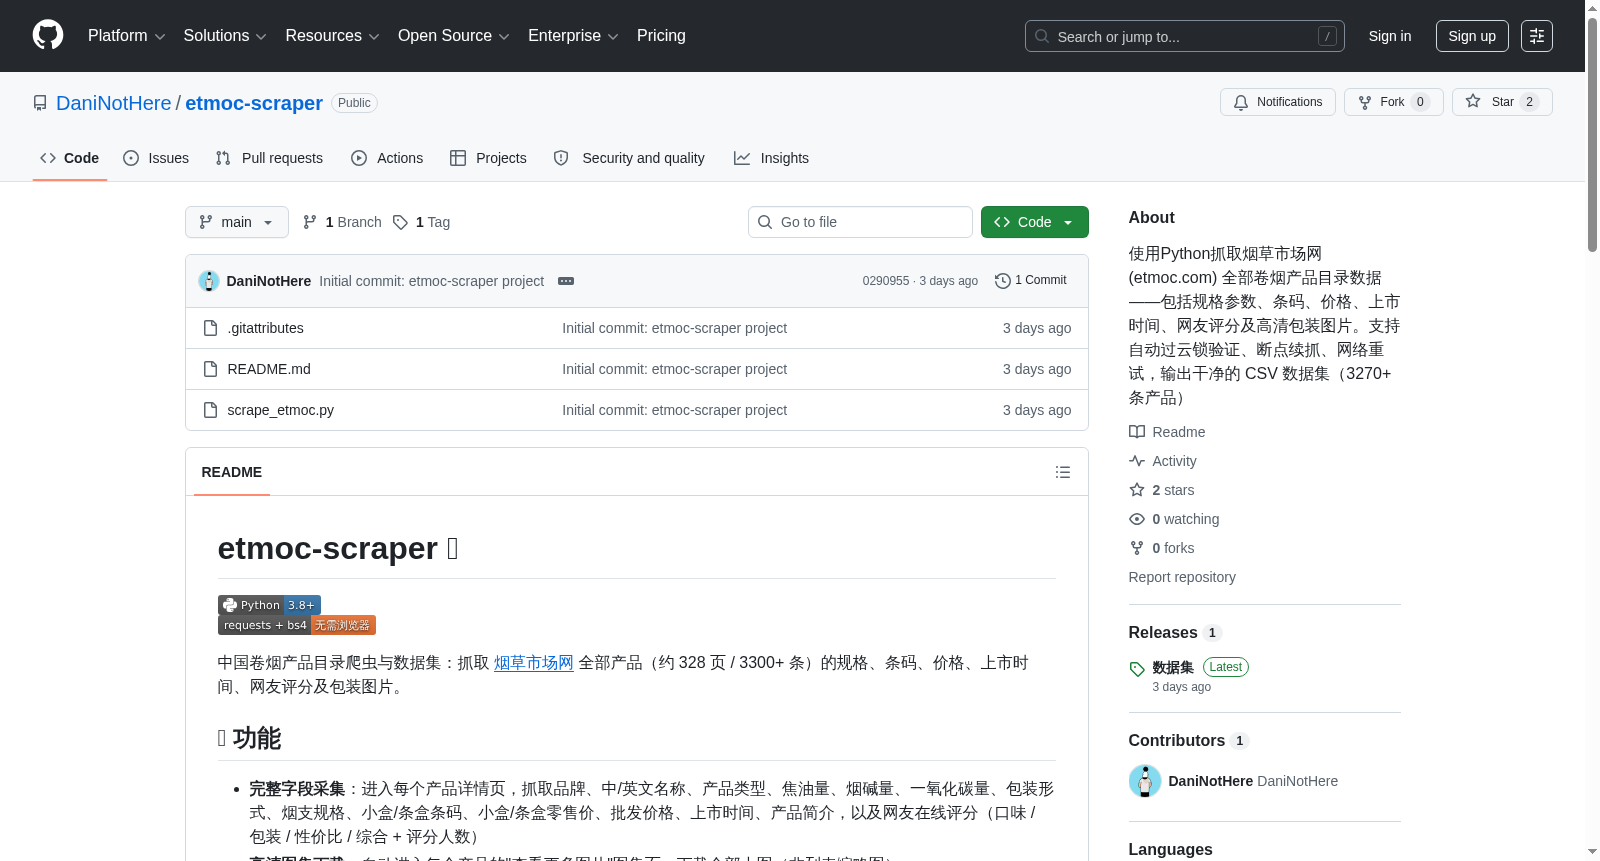Image resolution: width=1600 pixels, height=861 pixels.
Task: Open the scrape_etmoc.py file
Action: coord(280,410)
